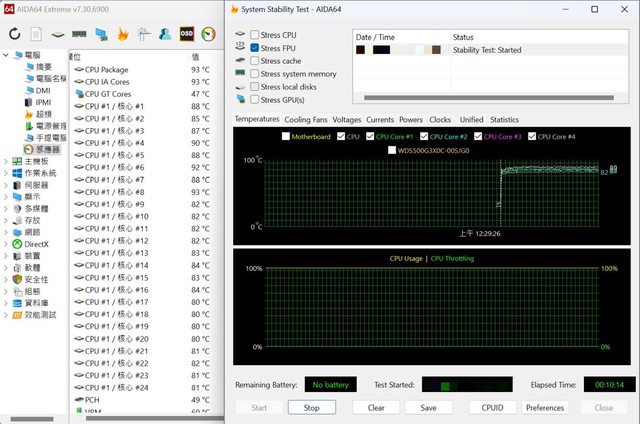Toggle the Motherboard graph checkbox
This screenshot has width=640, height=424.
284,136
